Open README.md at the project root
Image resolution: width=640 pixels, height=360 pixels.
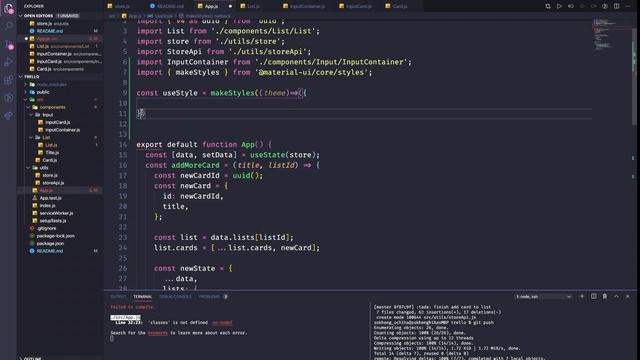(49, 251)
